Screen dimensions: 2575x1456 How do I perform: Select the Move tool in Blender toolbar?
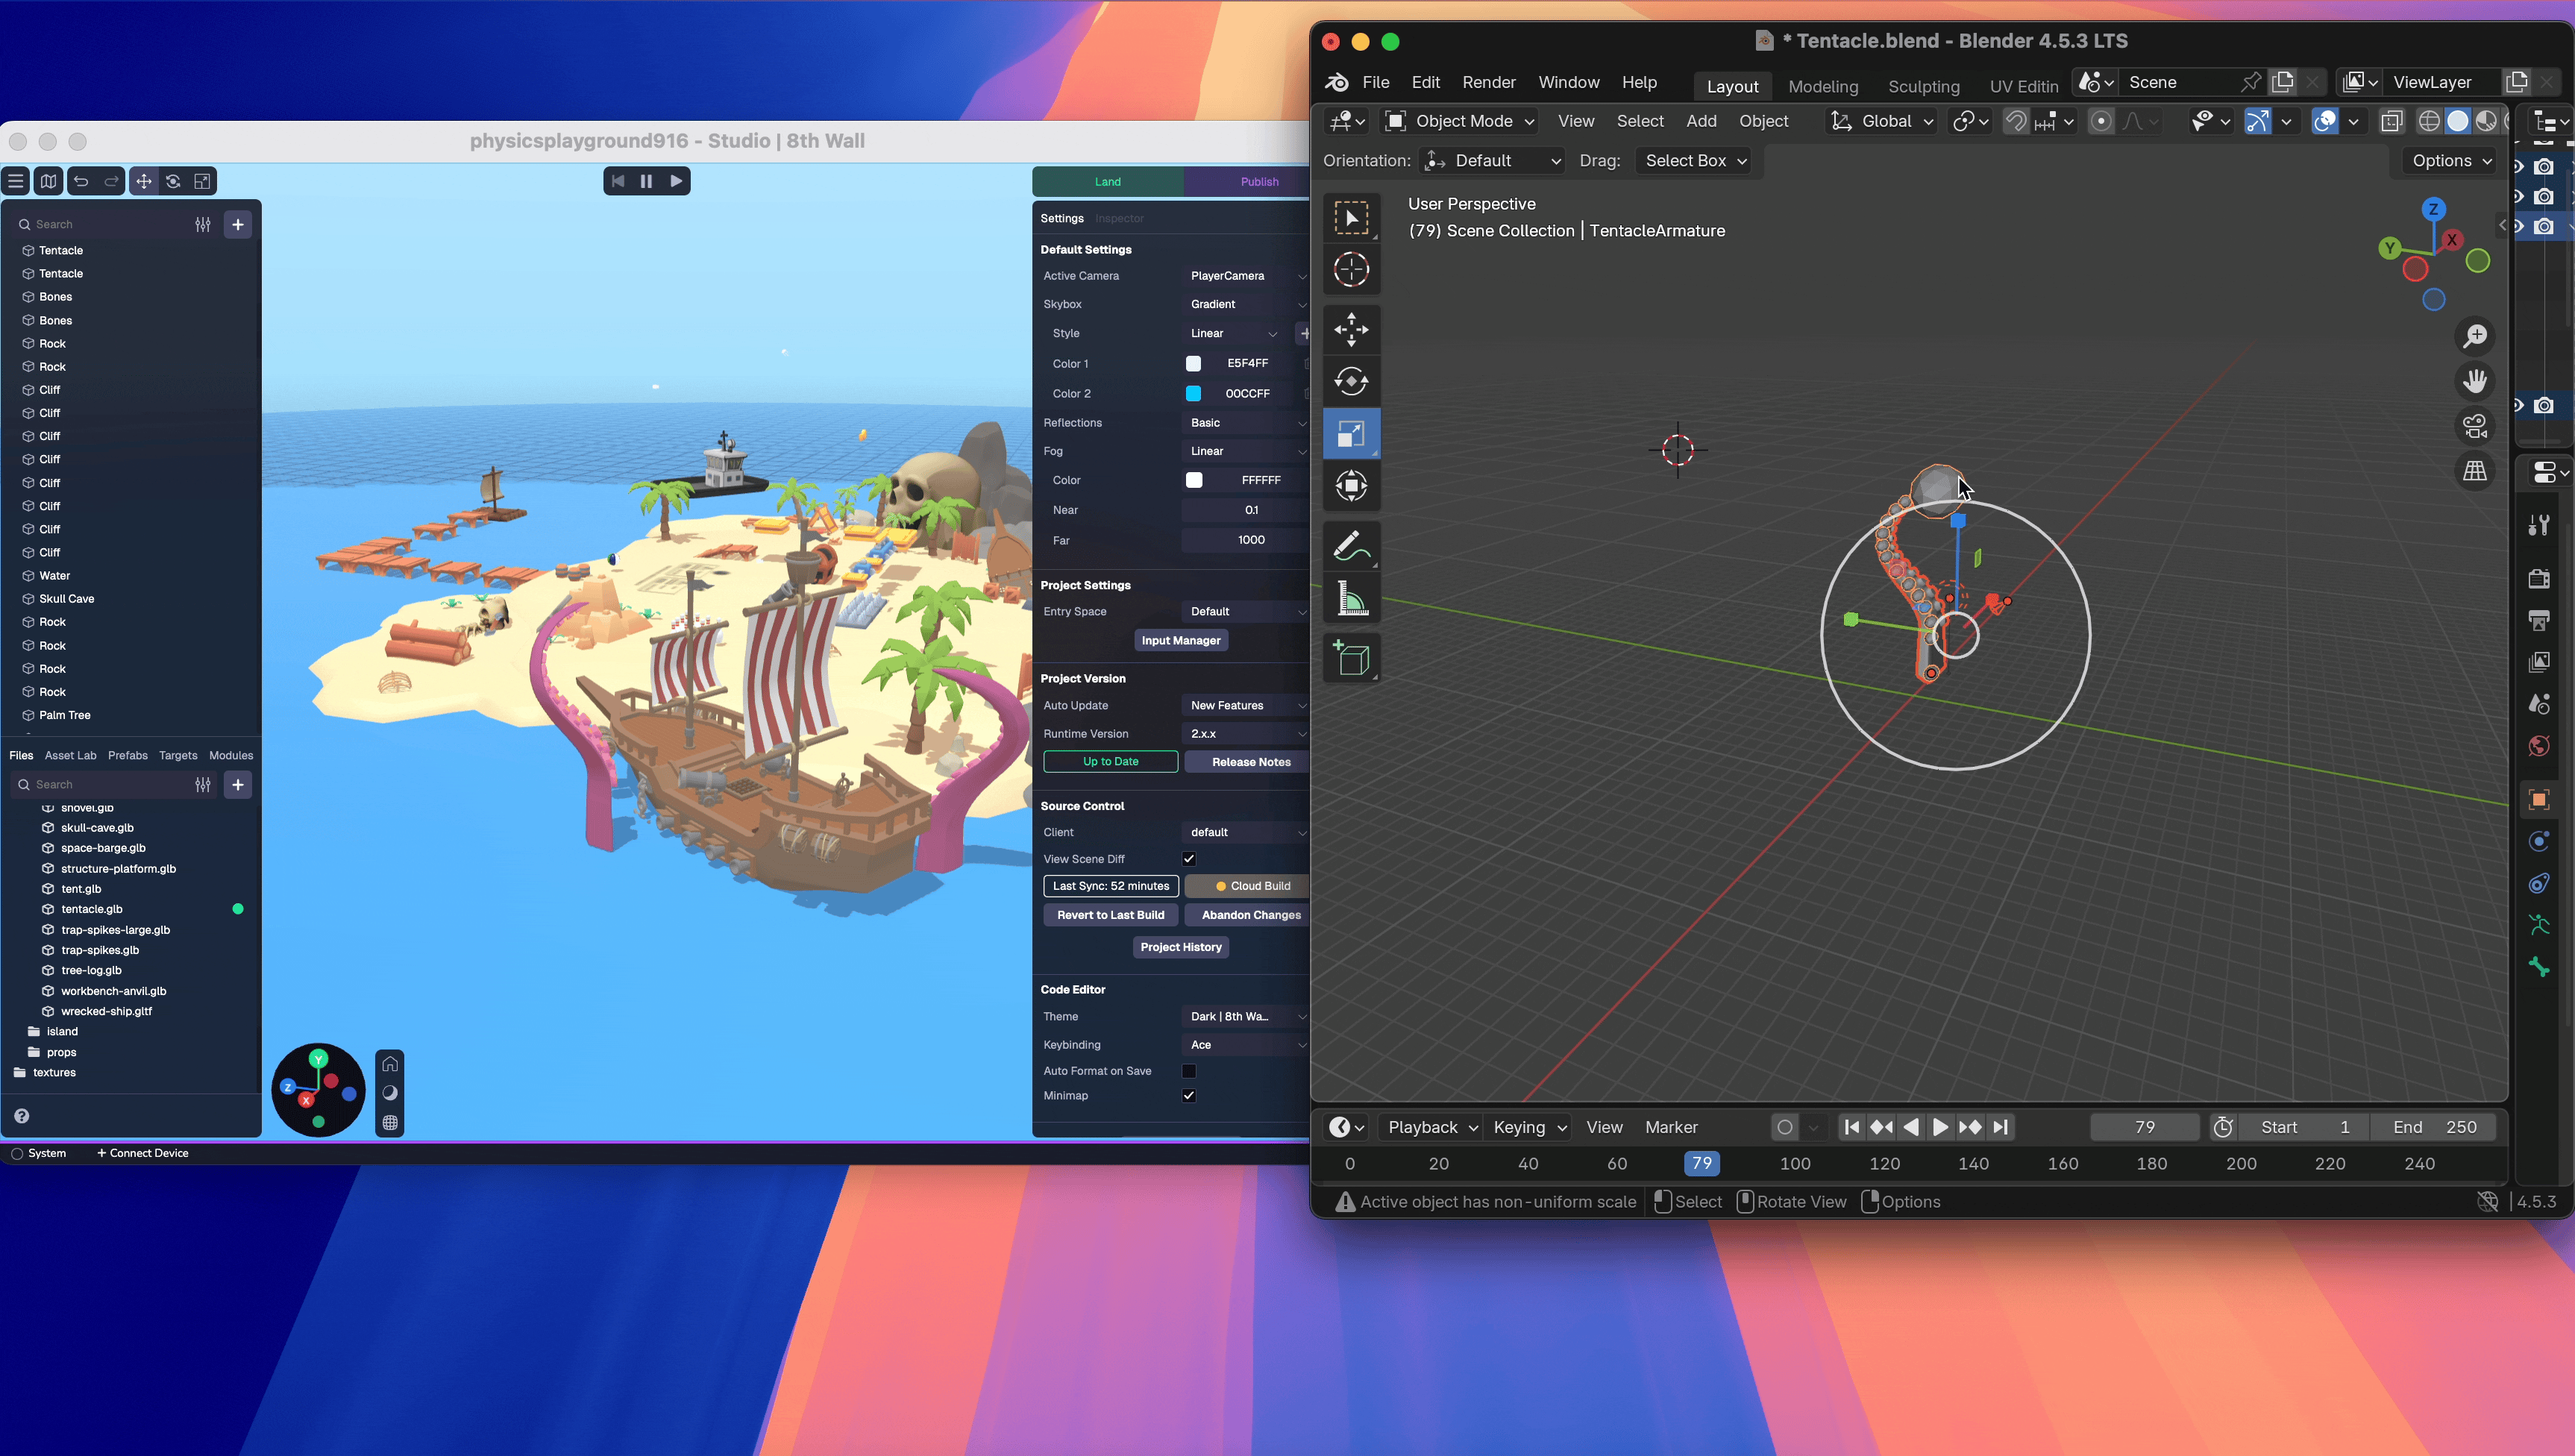tap(1351, 329)
